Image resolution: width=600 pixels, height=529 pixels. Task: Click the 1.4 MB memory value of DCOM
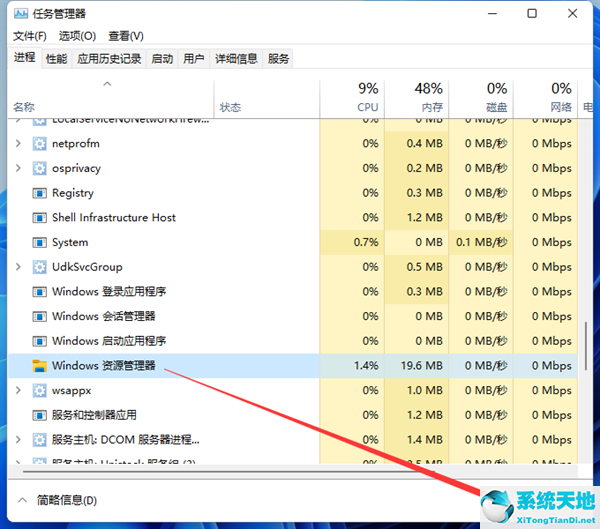pyautogui.click(x=425, y=440)
